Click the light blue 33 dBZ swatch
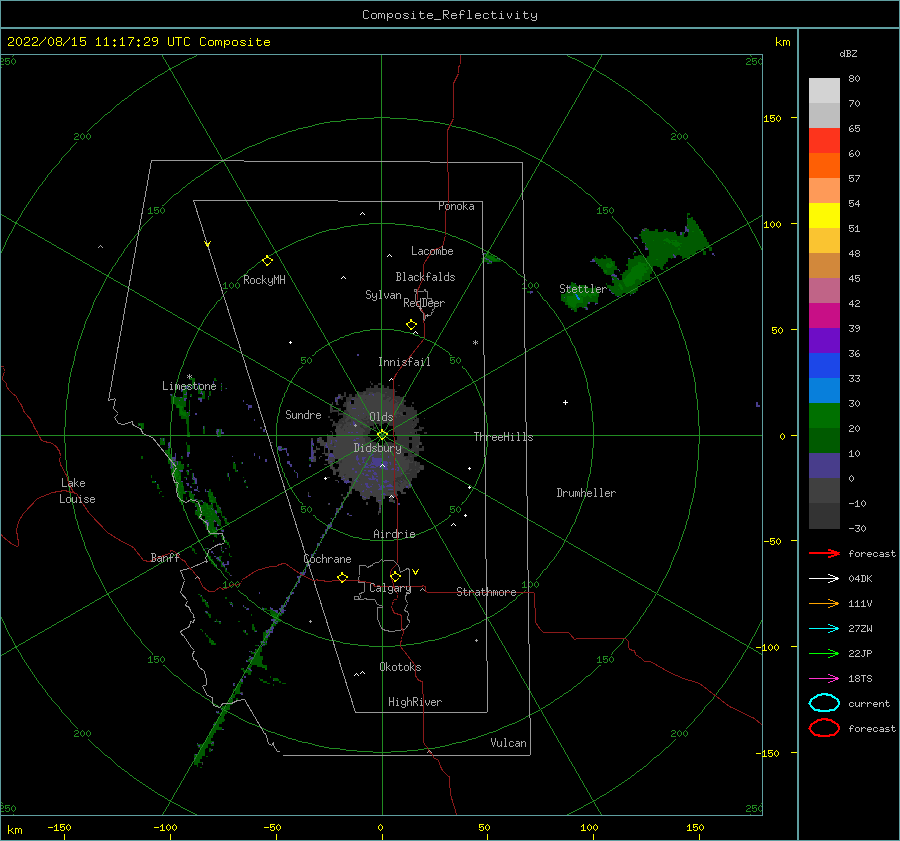 (x=824, y=390)
